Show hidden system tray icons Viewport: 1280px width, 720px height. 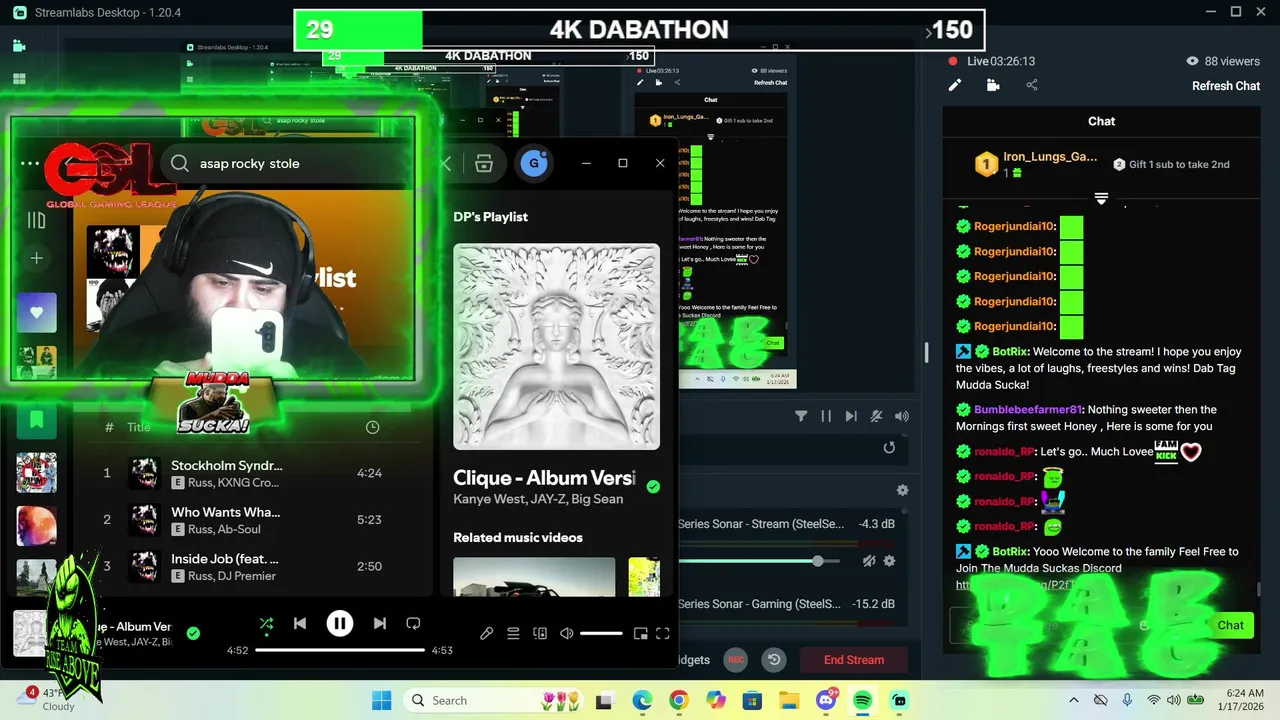pos(1074,700)
